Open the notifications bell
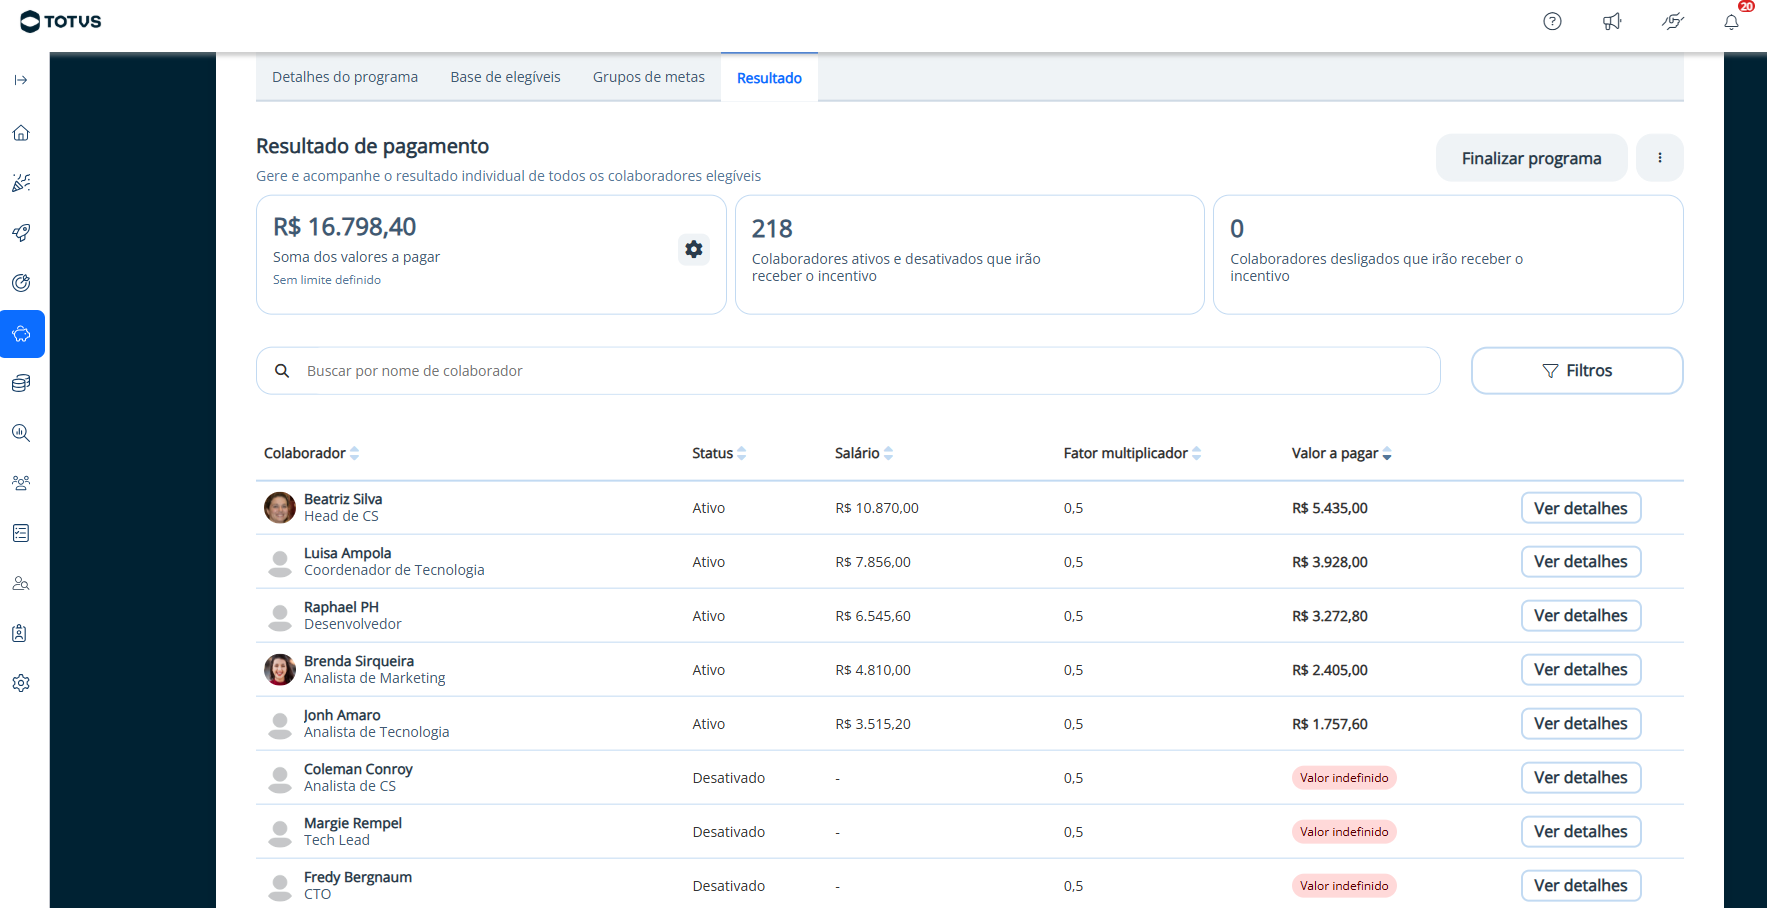1767x908 pixels. pyautogui.click(x=1731, y=22)
